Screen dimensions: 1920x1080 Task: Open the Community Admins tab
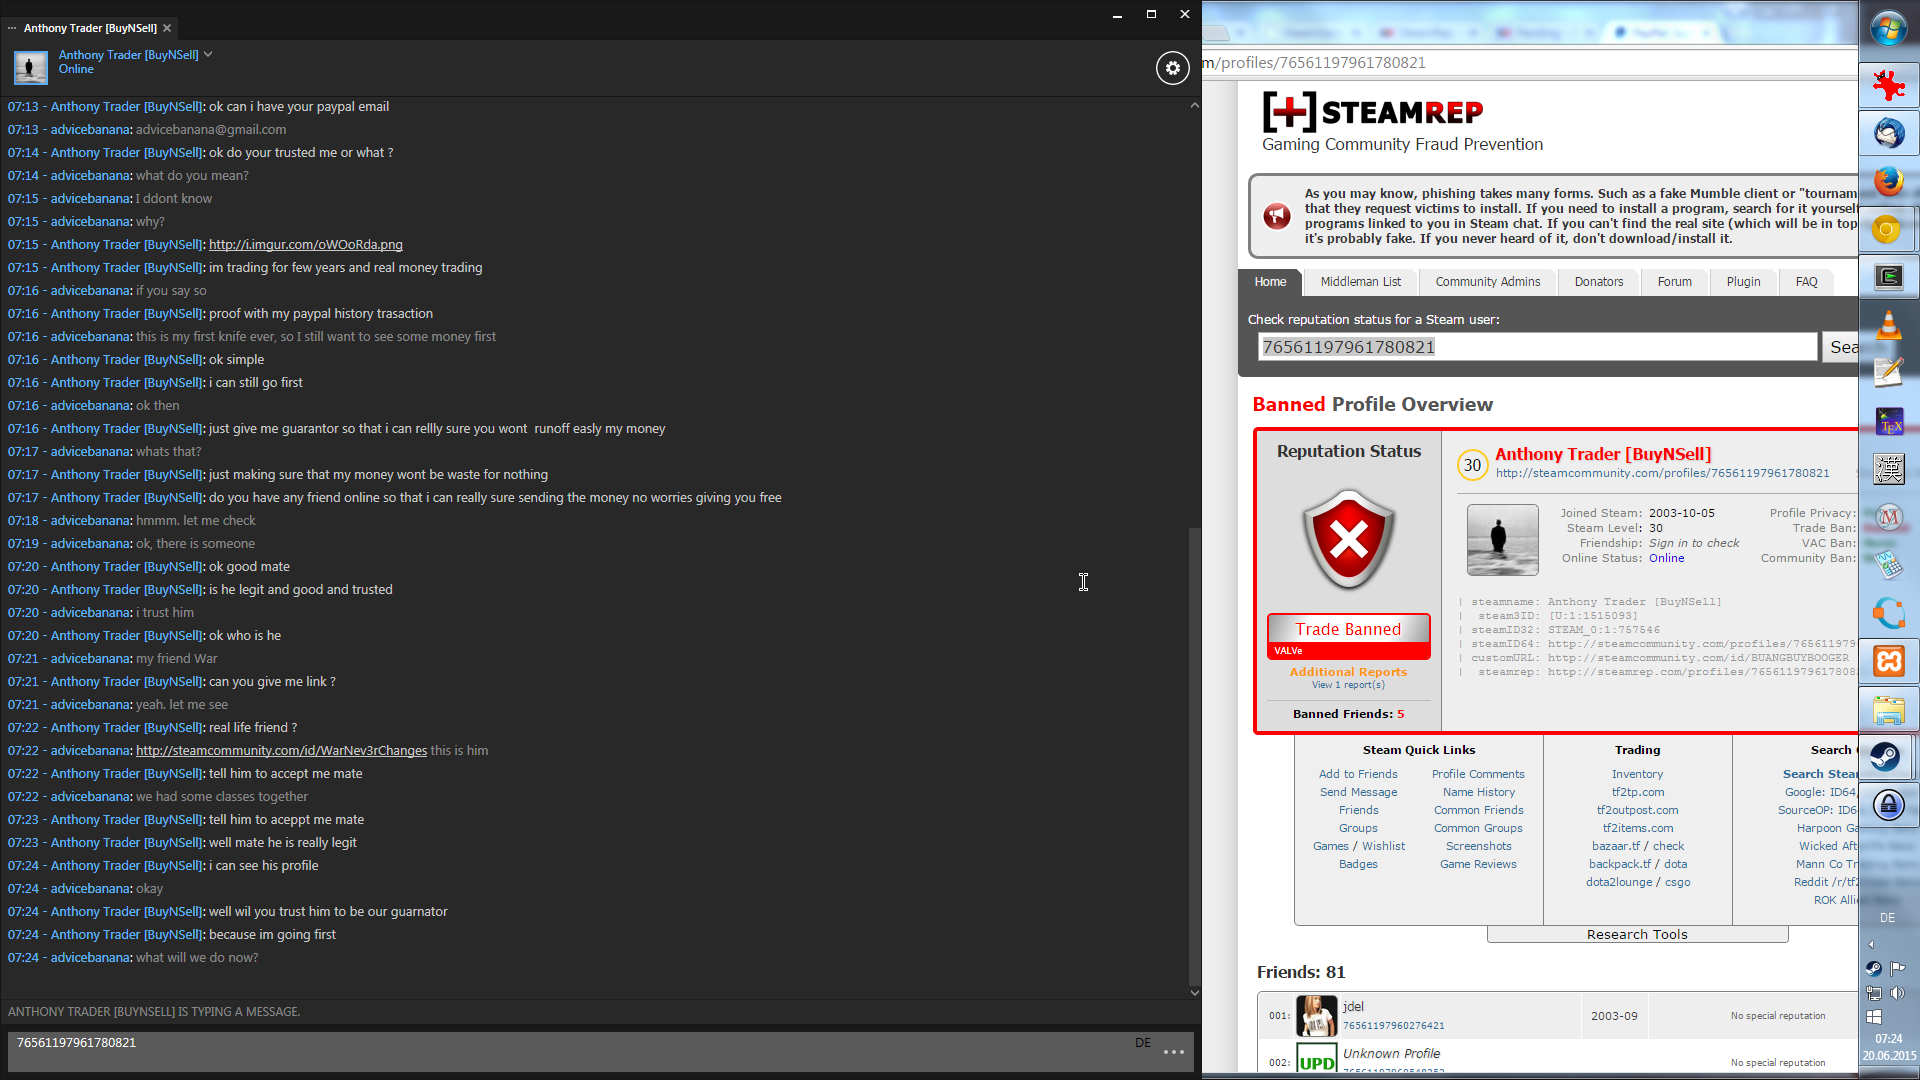click(x=1487, y=282)
